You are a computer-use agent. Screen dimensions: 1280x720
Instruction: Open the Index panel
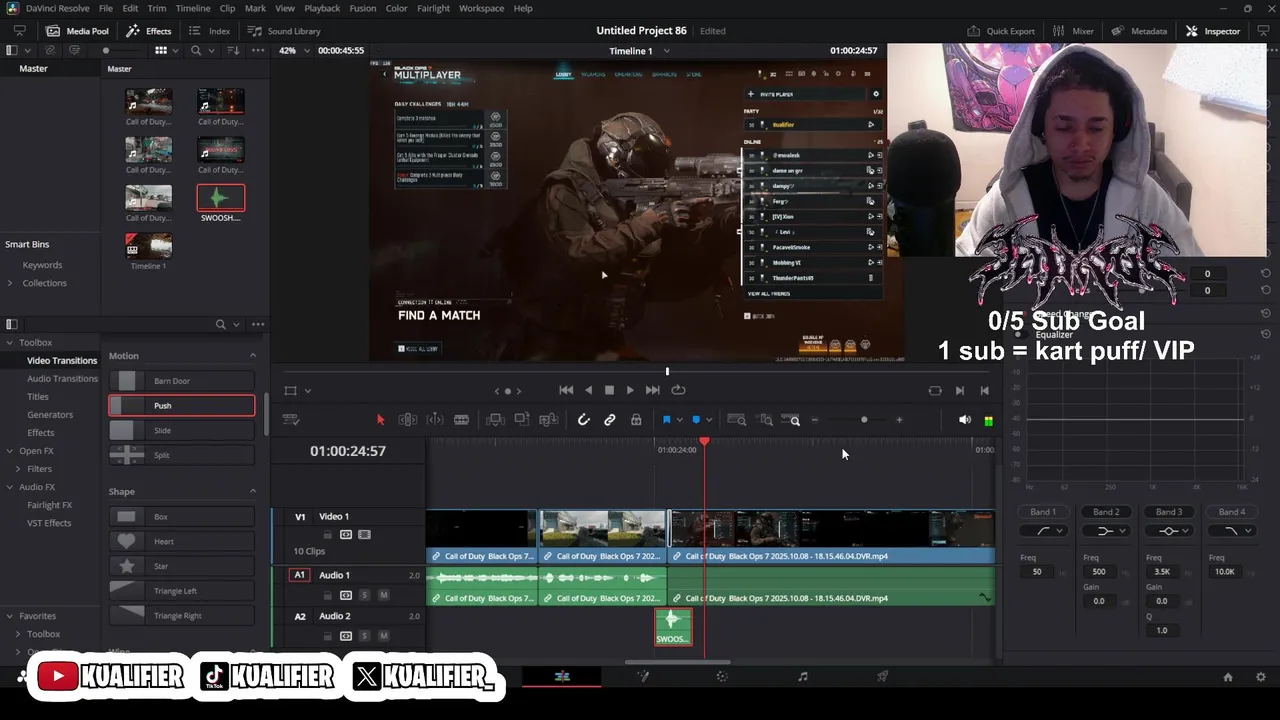click(x=209, y=31)
